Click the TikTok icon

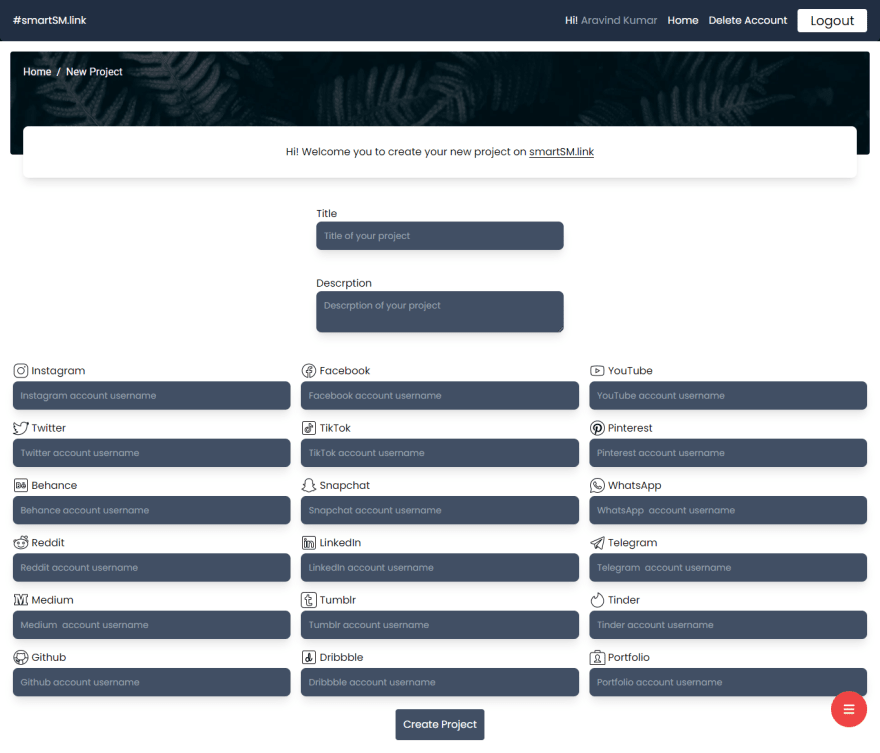[307, 427]
